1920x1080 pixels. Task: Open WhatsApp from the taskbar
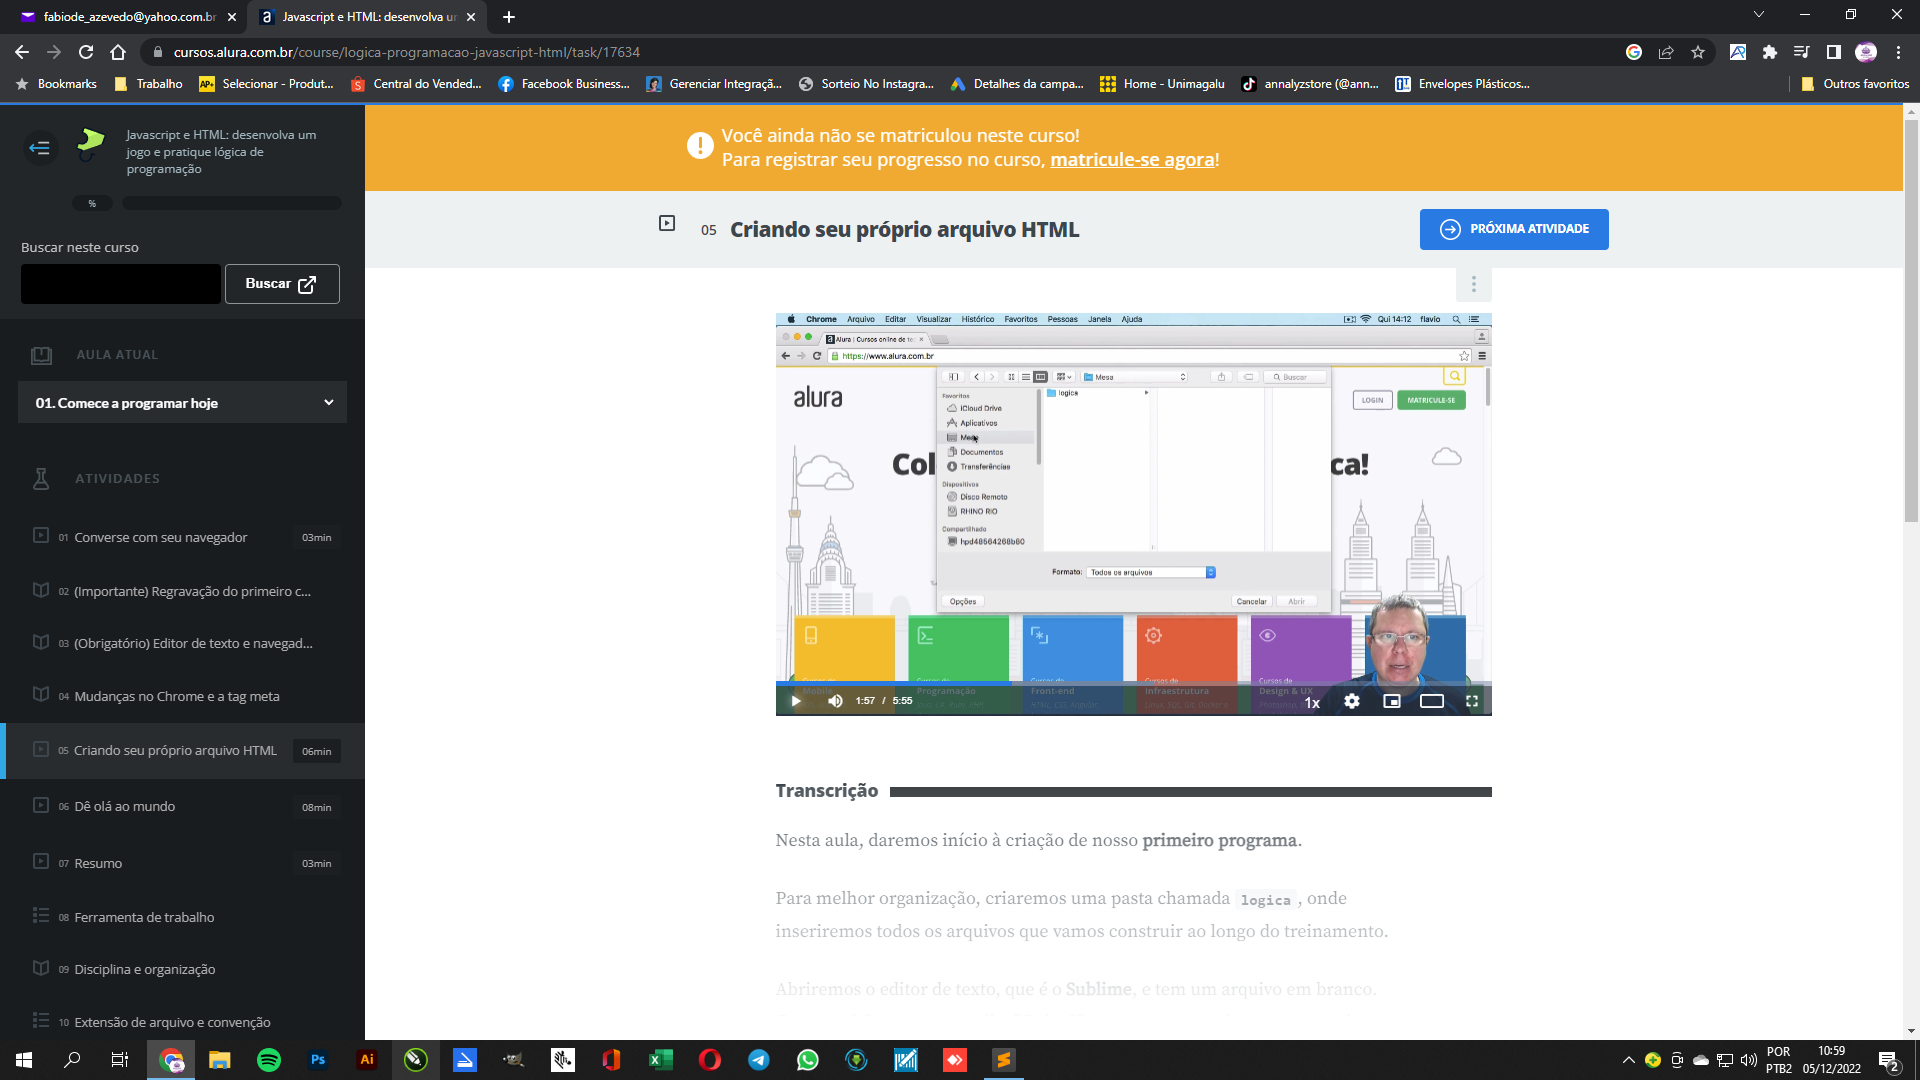[808, 1060]
